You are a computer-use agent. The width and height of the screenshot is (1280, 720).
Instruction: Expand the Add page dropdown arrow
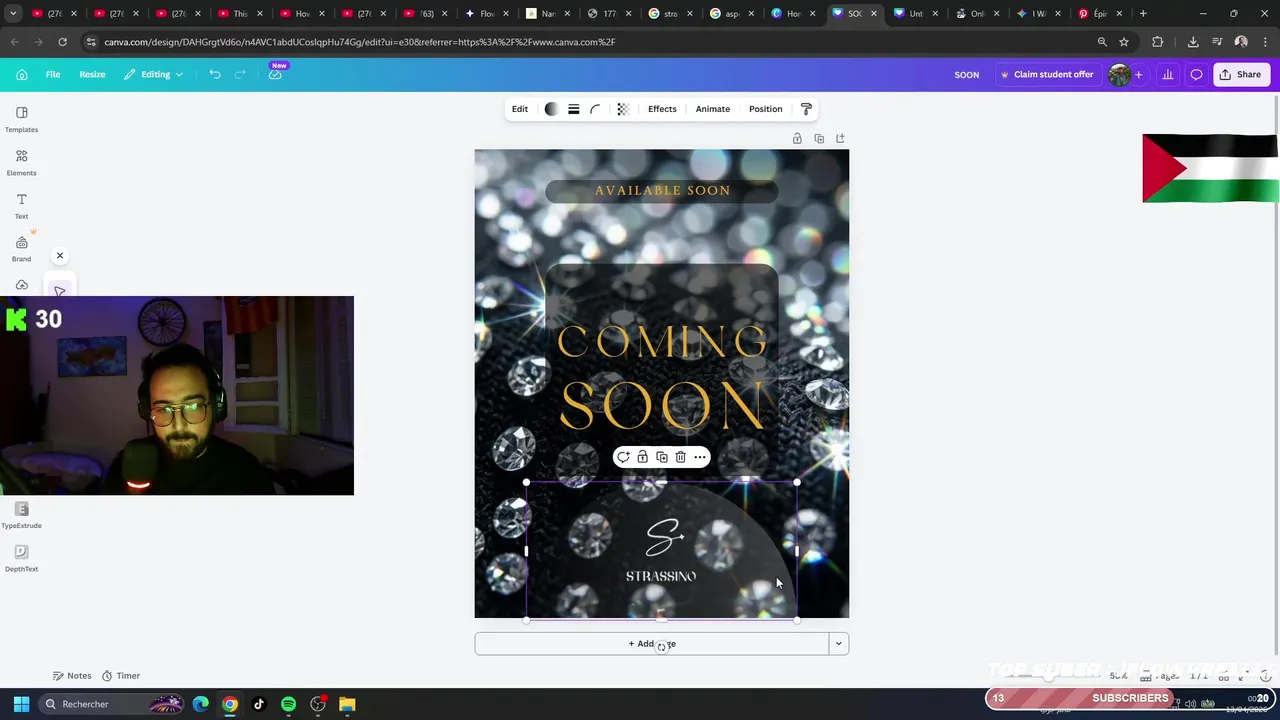coord(839,644)
